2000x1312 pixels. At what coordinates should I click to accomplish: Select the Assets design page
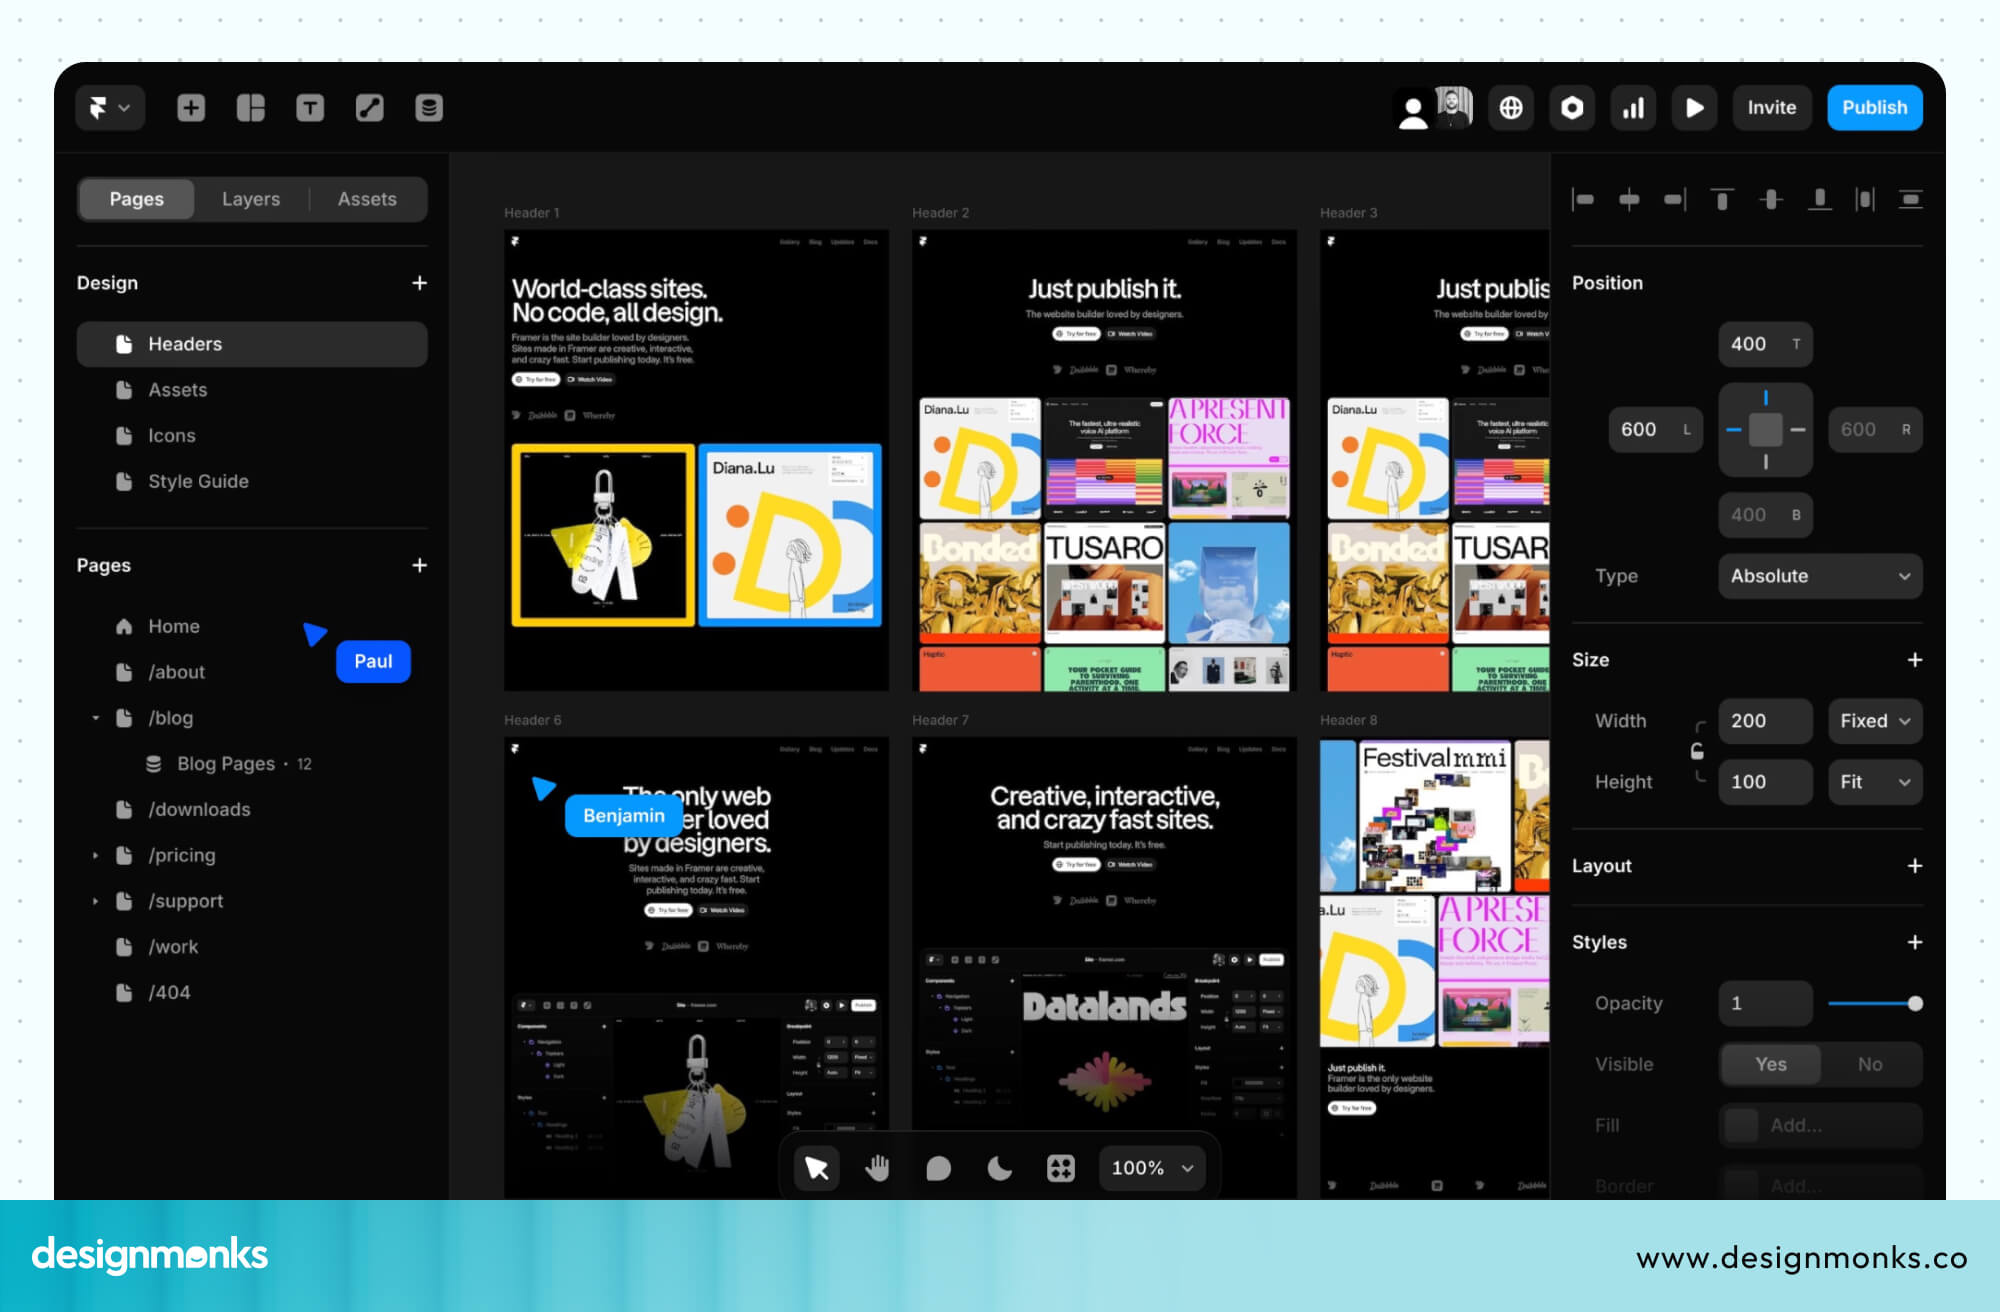(252, 390)
